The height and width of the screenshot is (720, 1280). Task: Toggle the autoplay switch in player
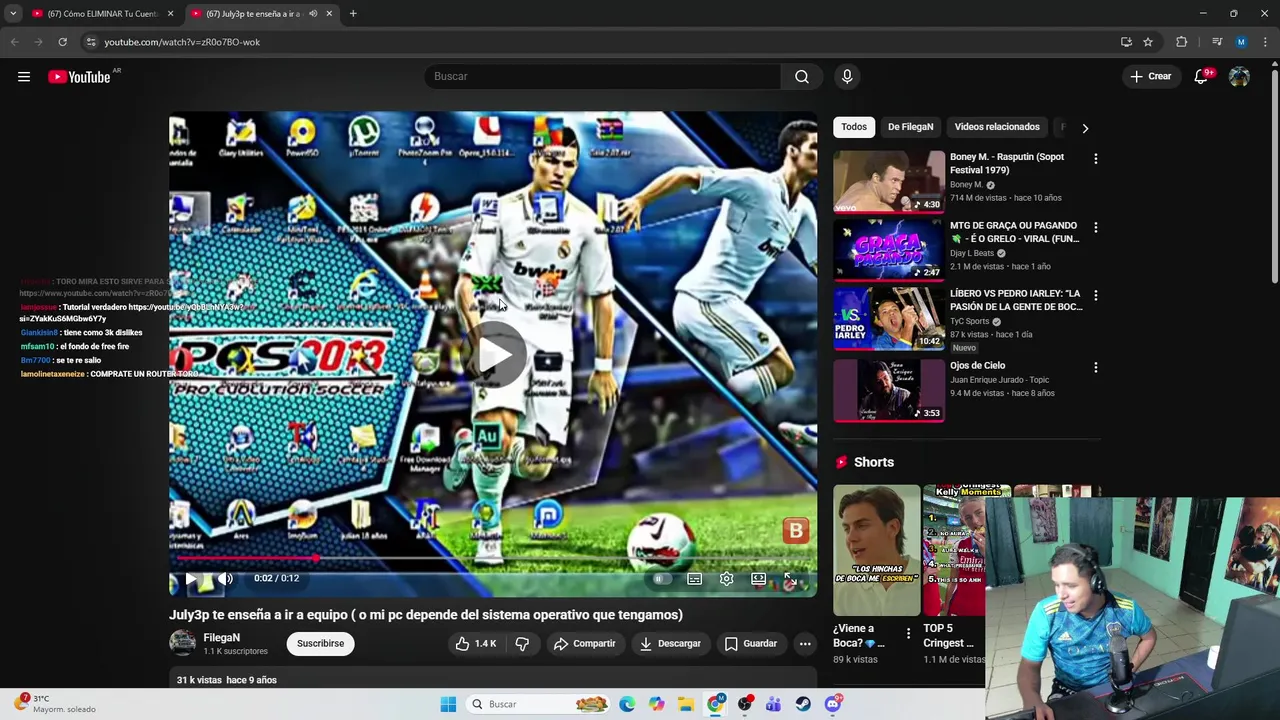pos(660,579)
